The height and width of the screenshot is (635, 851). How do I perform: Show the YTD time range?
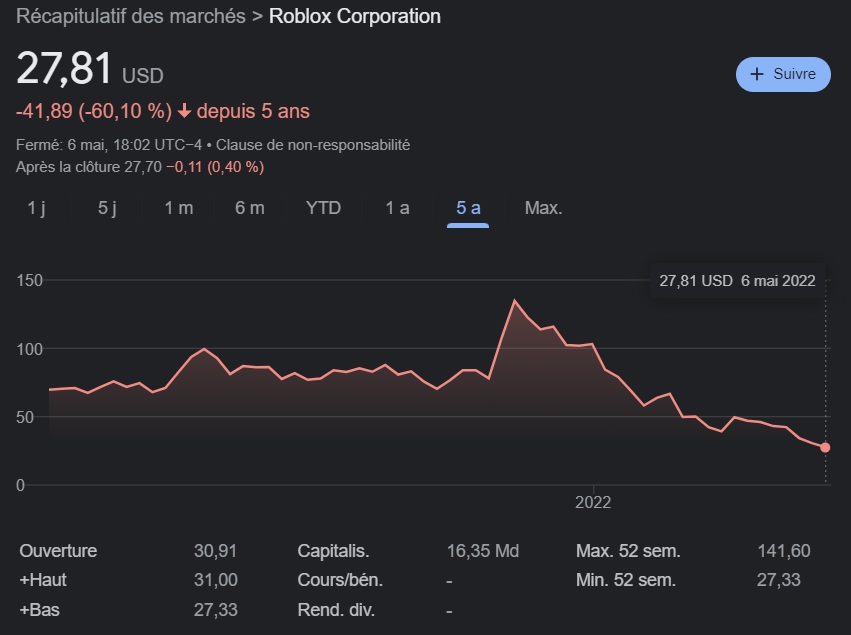tap(323, 208)
